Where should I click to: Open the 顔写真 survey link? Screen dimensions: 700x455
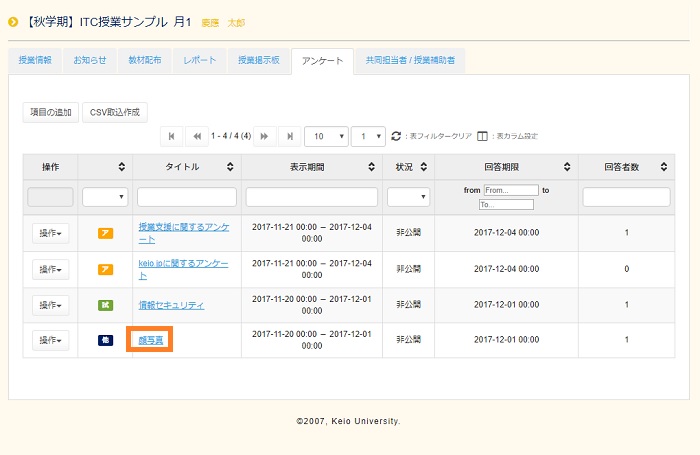(152, 340)
